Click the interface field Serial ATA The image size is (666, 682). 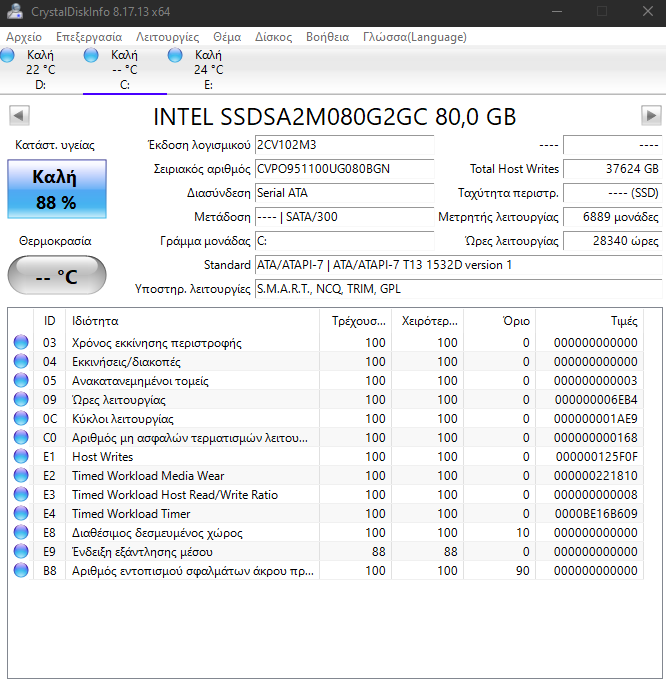click(x=345, y=193)
